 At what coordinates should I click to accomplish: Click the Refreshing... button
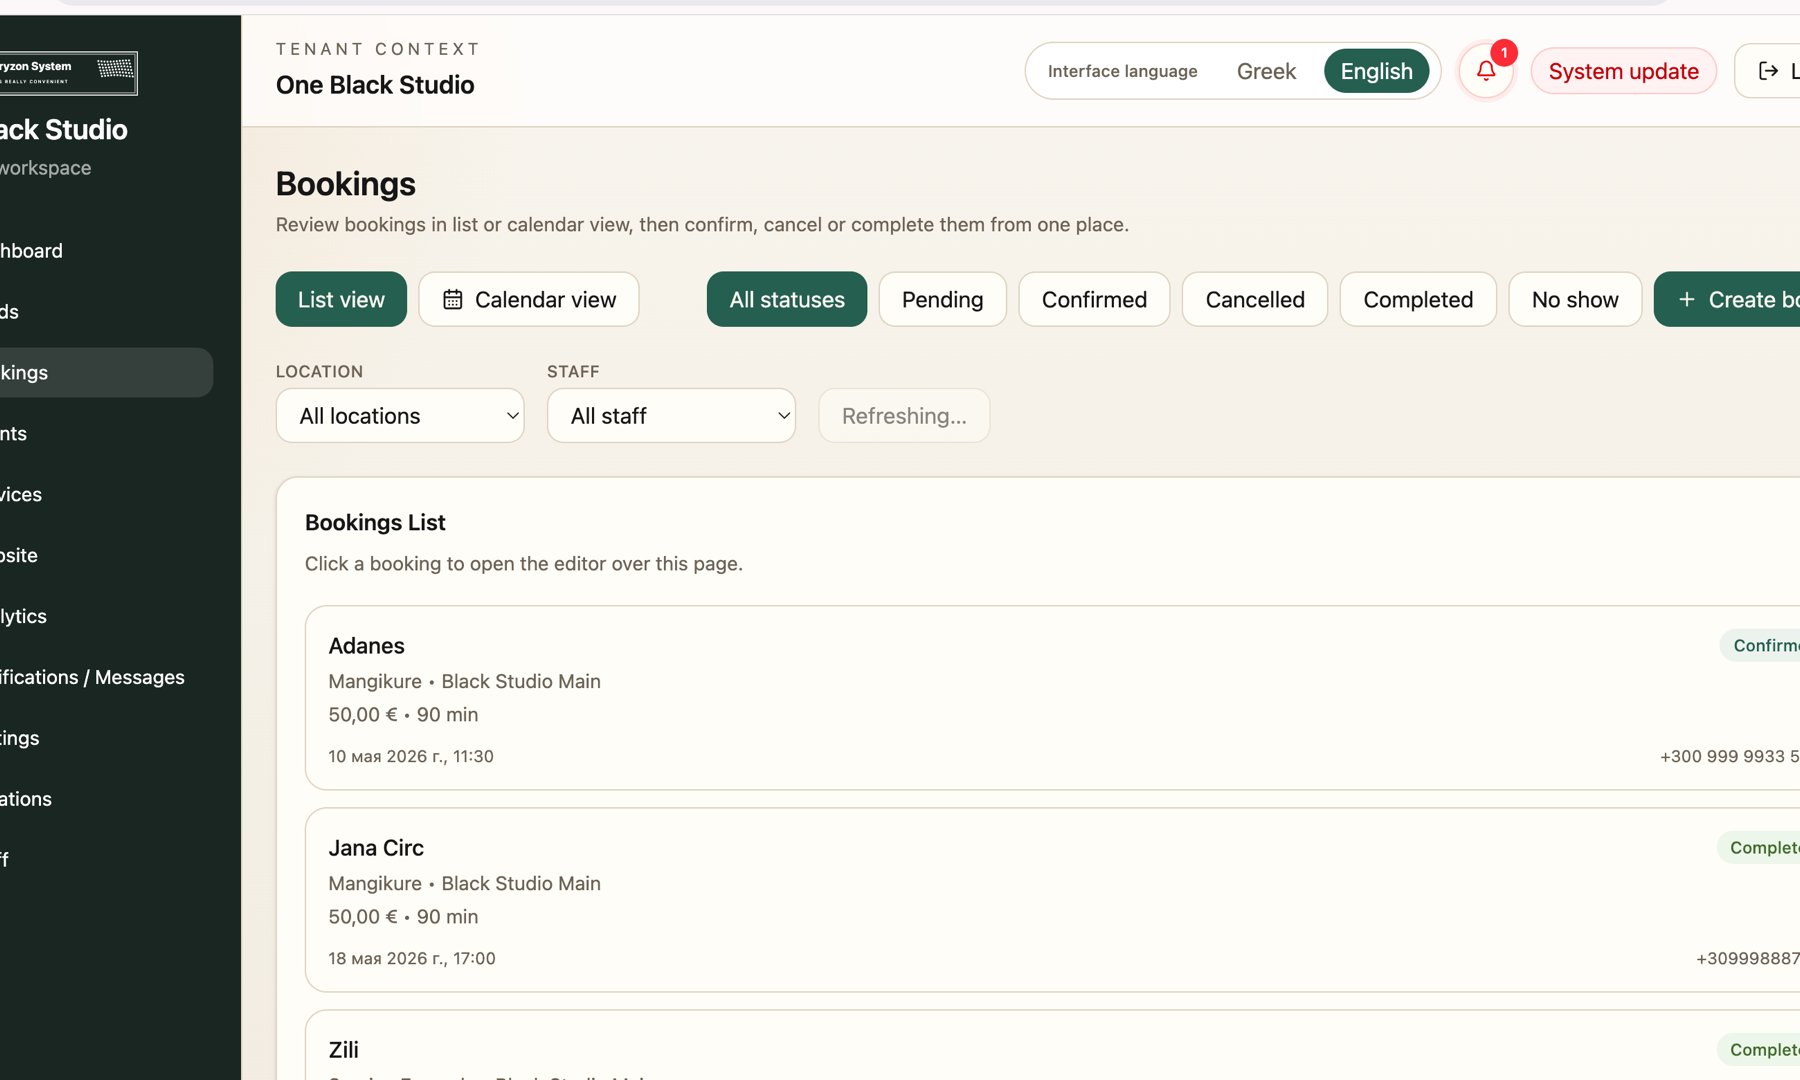tap(904, 416)
